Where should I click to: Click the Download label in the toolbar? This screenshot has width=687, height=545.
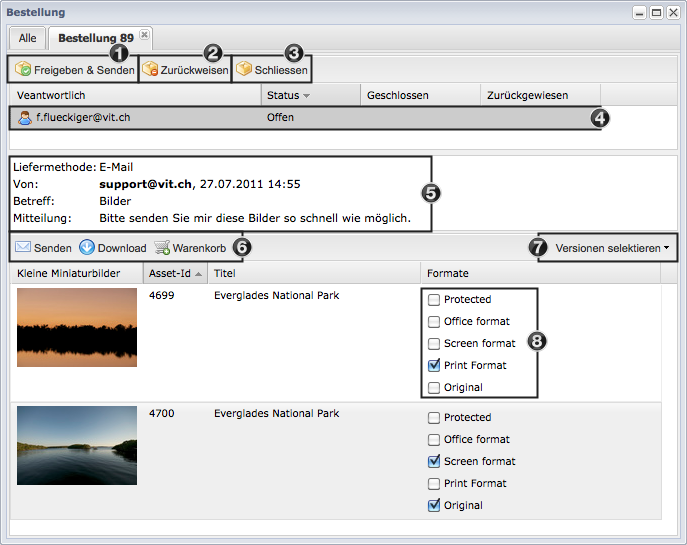pyautogui.click(x=122, y=248)
